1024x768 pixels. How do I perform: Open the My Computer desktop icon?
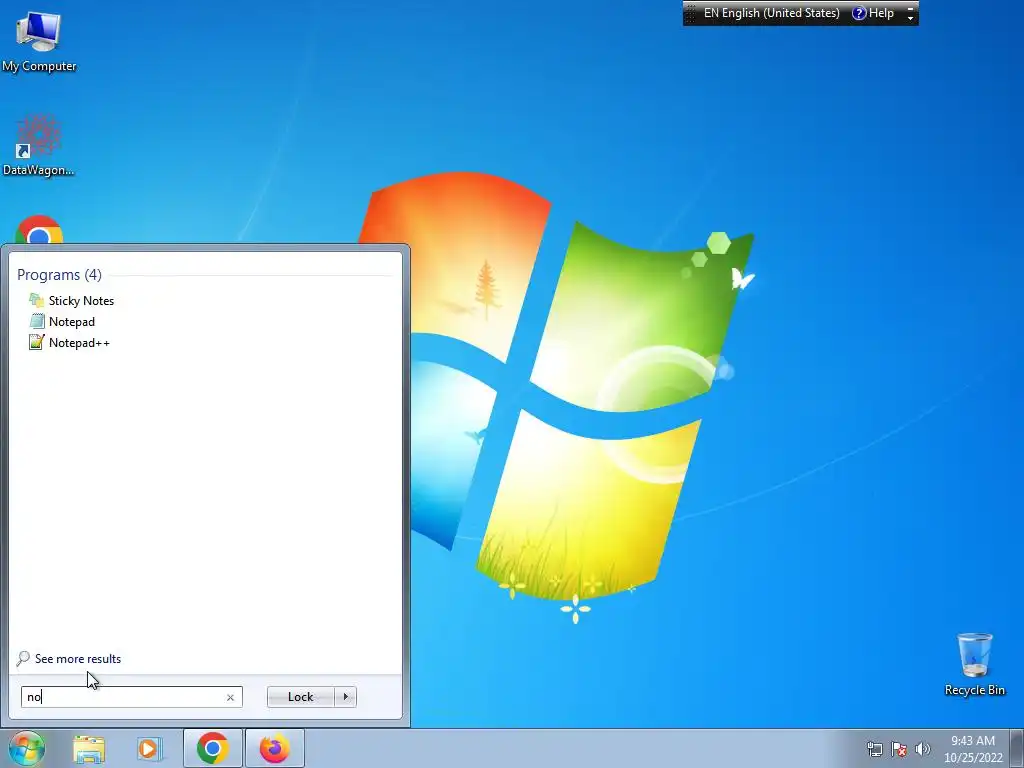point(39,40)
